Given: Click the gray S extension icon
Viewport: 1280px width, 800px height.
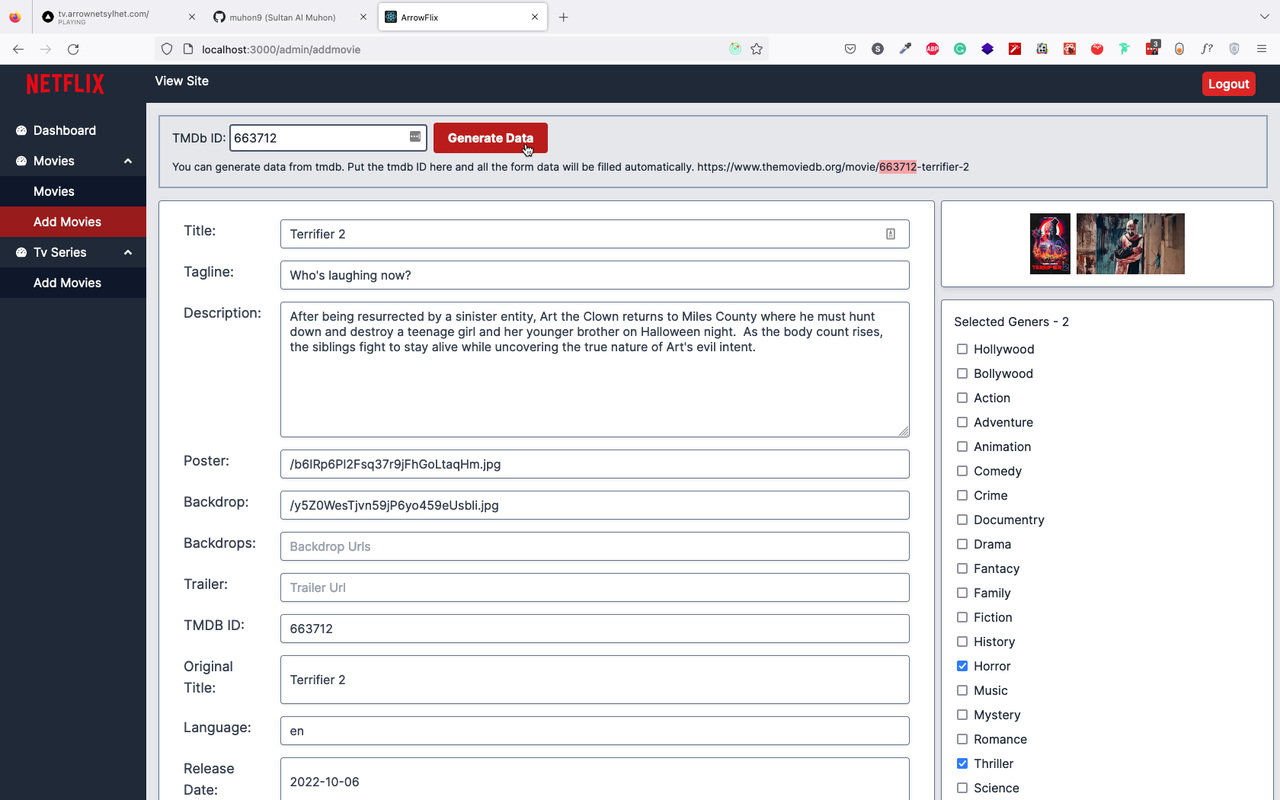Looking at the screenshot, I should click(x=877, y=49).
